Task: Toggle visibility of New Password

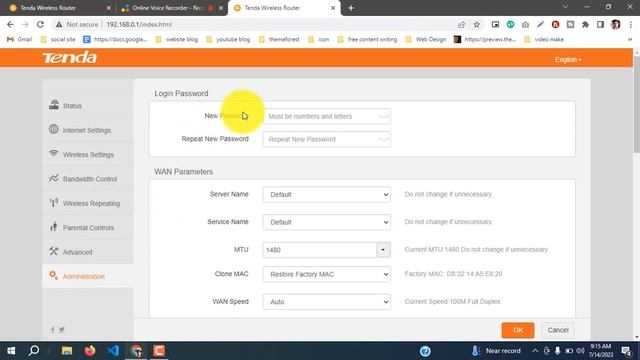Action: tap(383, 116)
